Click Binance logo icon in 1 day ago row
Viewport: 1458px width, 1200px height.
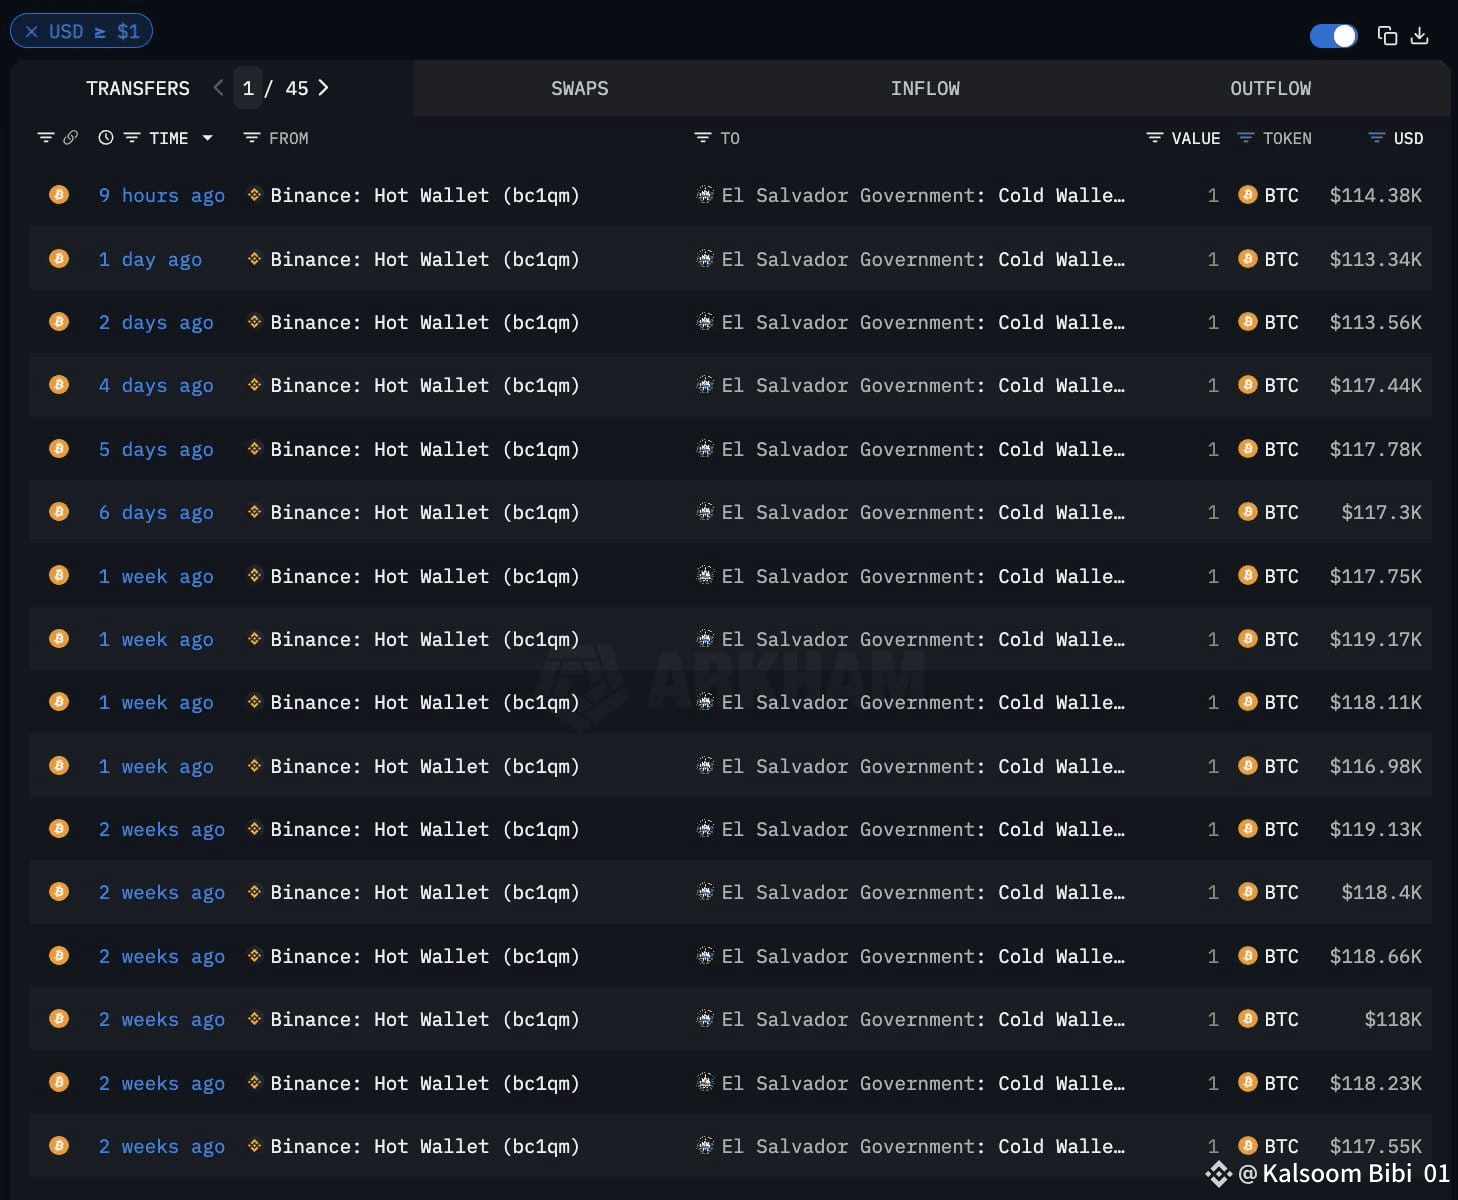click(255, 258)
